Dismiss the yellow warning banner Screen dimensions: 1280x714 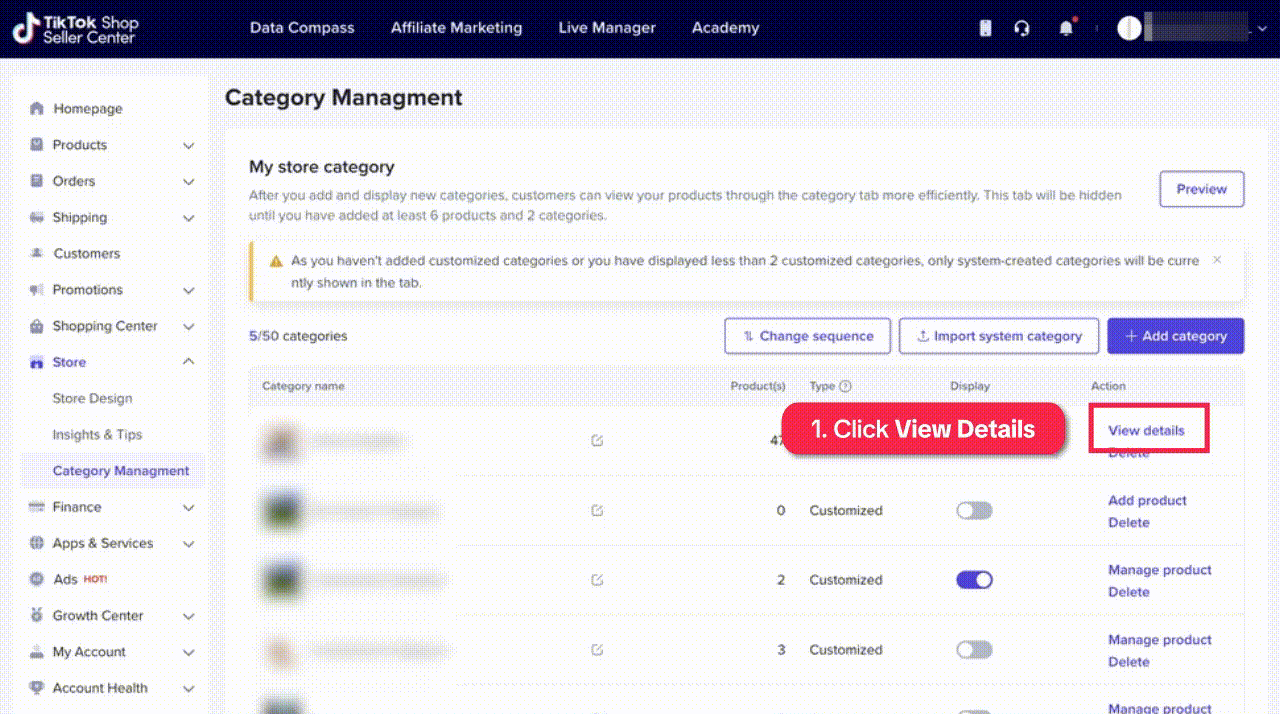click(x=1217, y=260)
